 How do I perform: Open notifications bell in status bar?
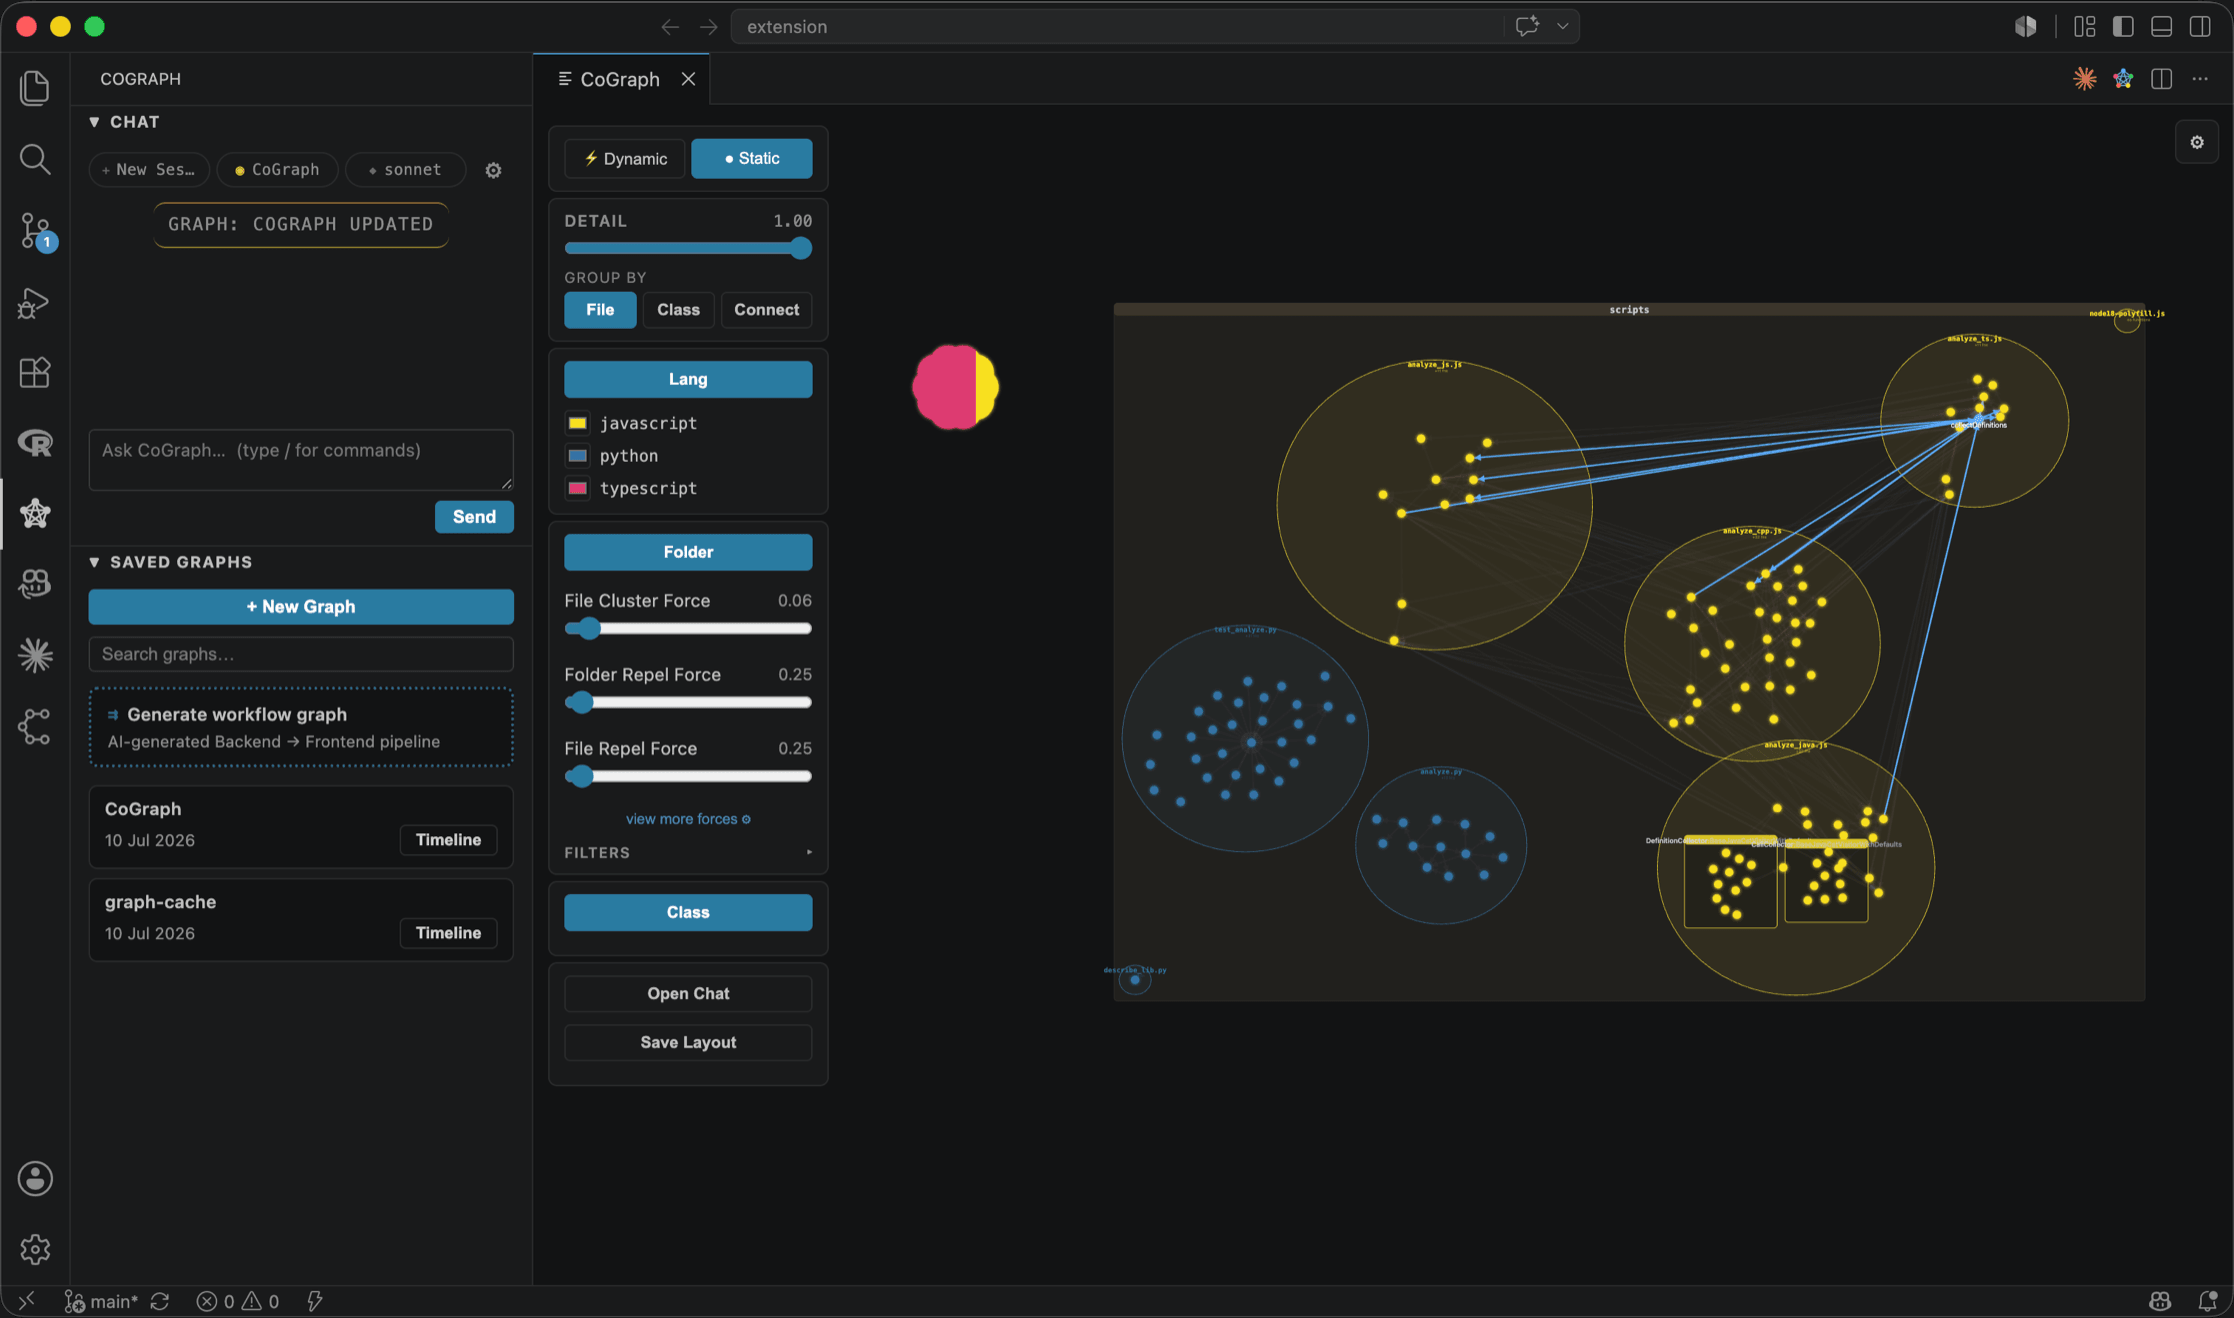pyautogui.click(x=2207, y=1301)
